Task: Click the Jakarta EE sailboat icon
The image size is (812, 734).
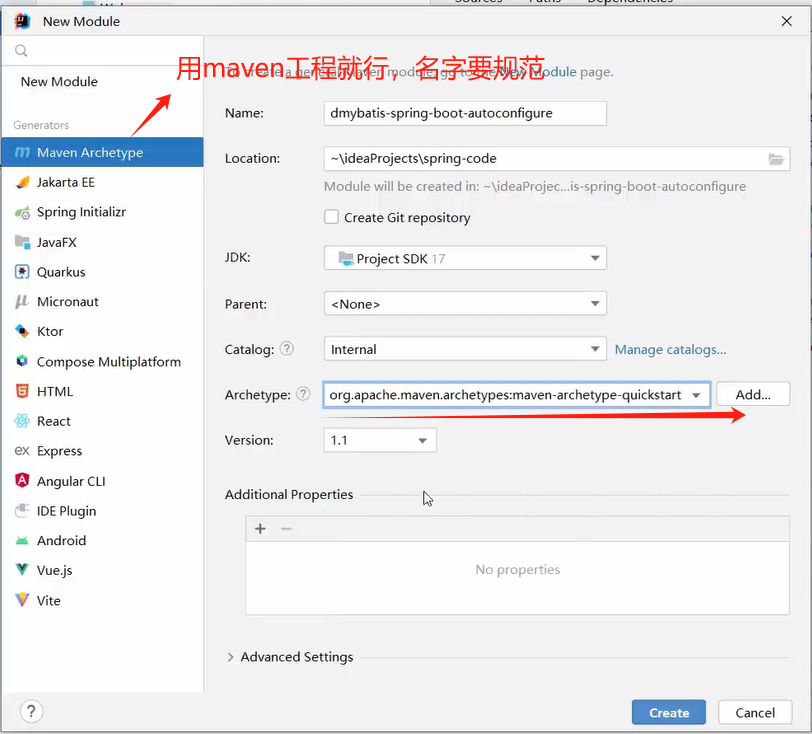Action: pos(22,182)
